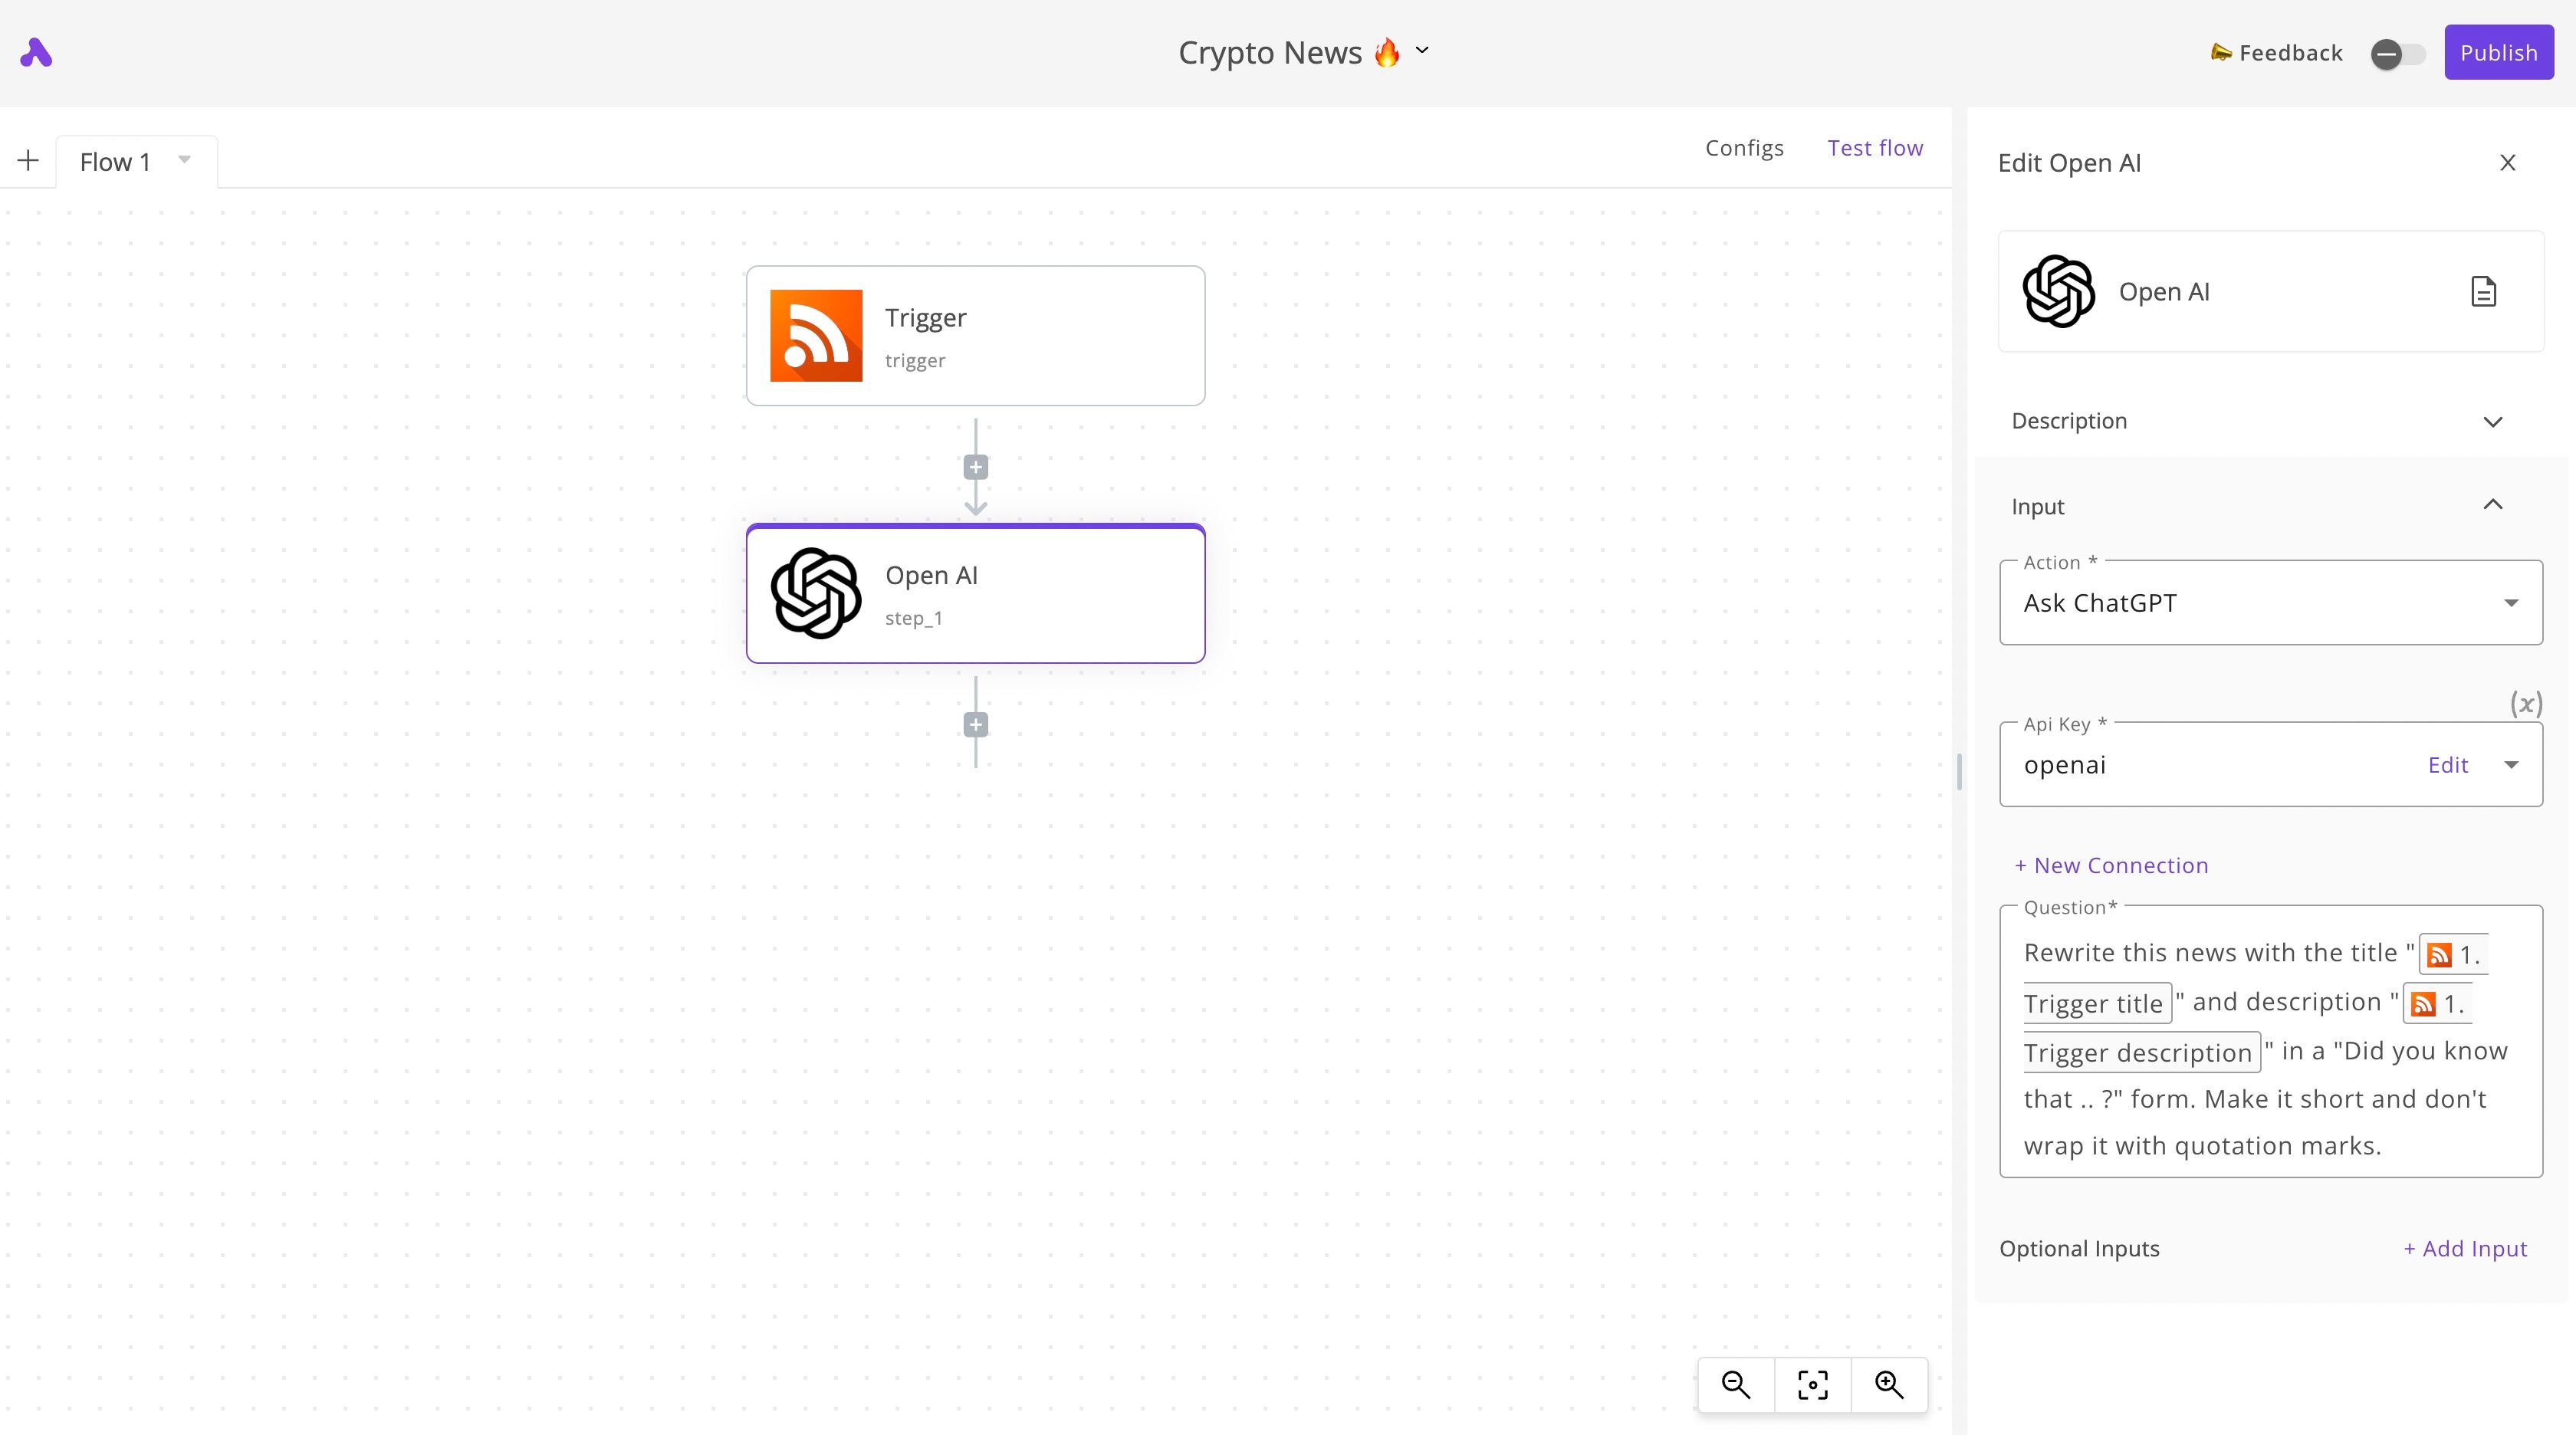The height and width of the screenshot is (1435, 2576).
Task: Publish the flow
Action: 2498,52
